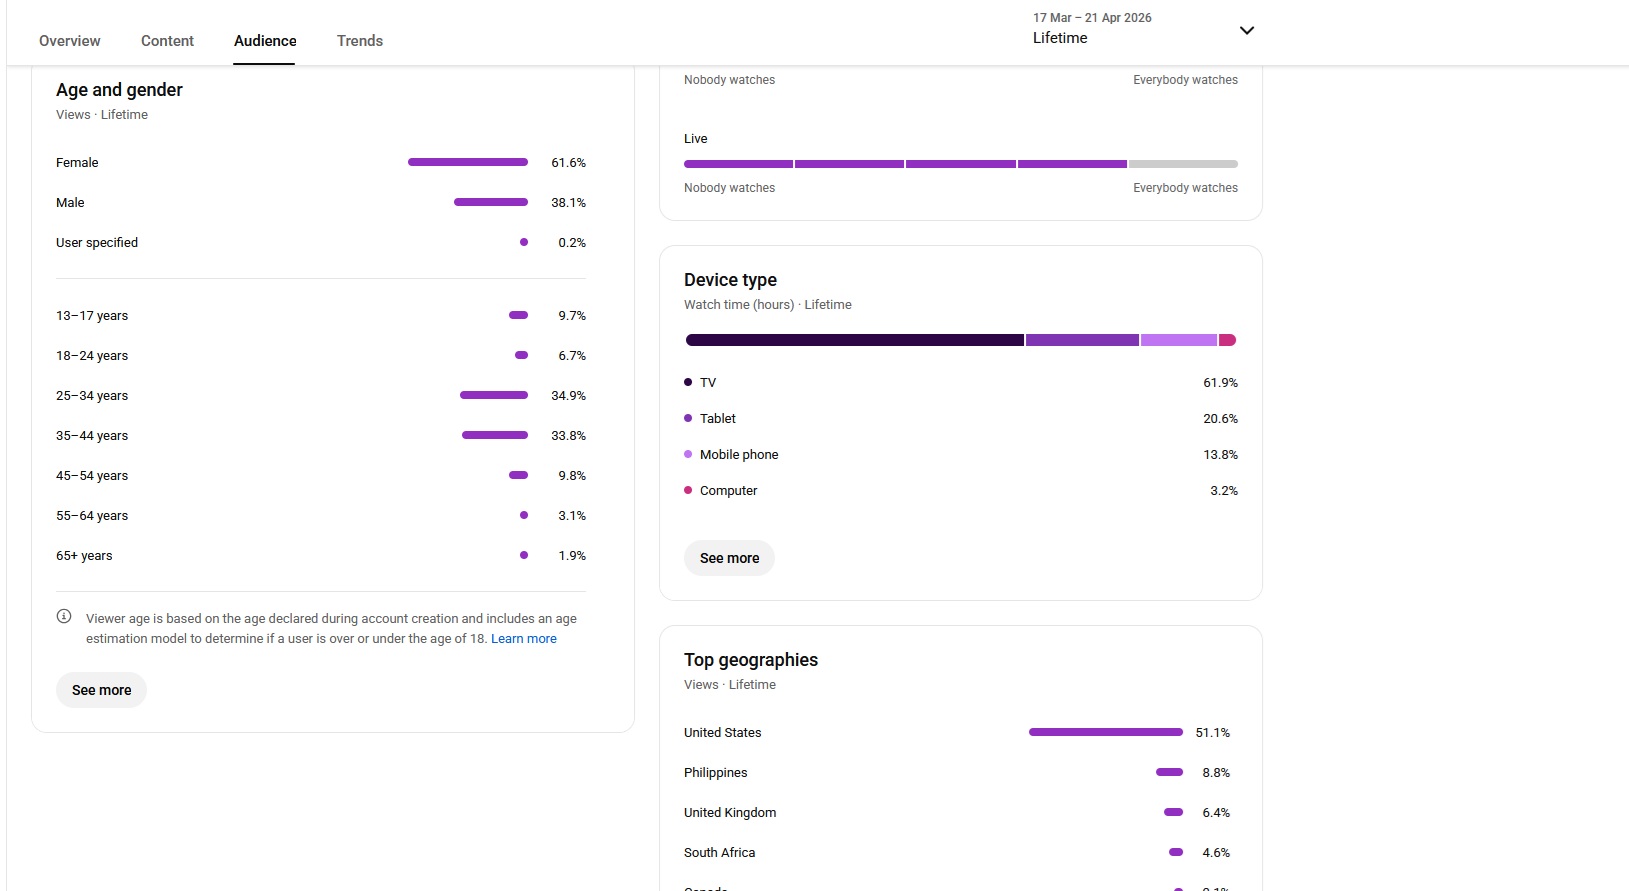Click the Philippines geography row

click(957, 772)
